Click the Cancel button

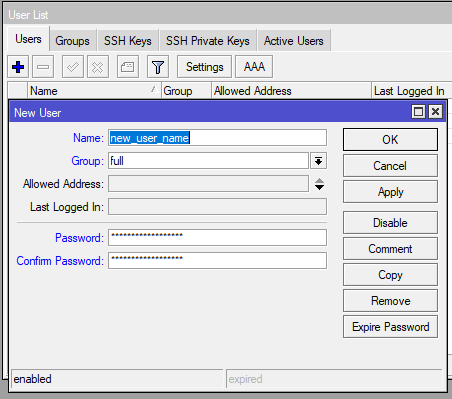tap(390, 166)
